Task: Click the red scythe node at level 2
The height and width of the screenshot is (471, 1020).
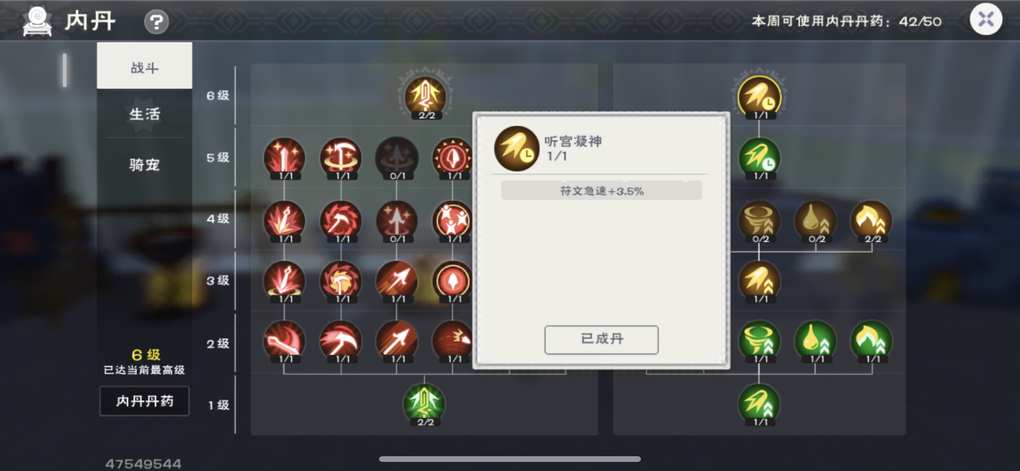Action: point(340,341)
